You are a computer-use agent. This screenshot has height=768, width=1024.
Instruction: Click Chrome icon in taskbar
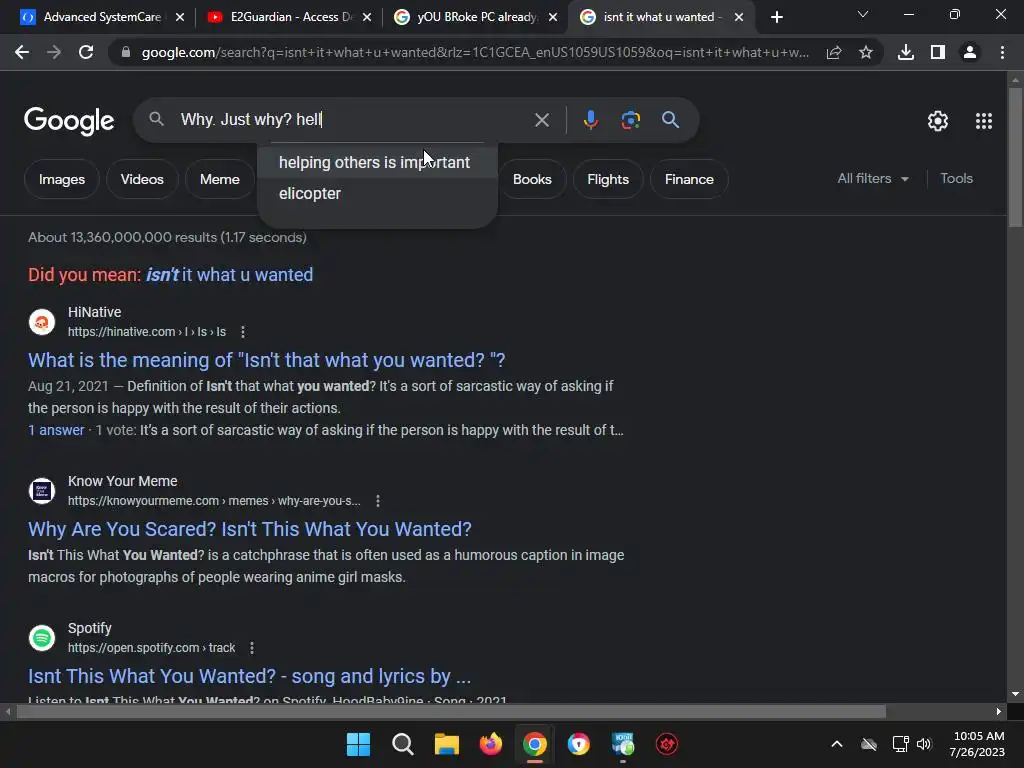point(535,744)
